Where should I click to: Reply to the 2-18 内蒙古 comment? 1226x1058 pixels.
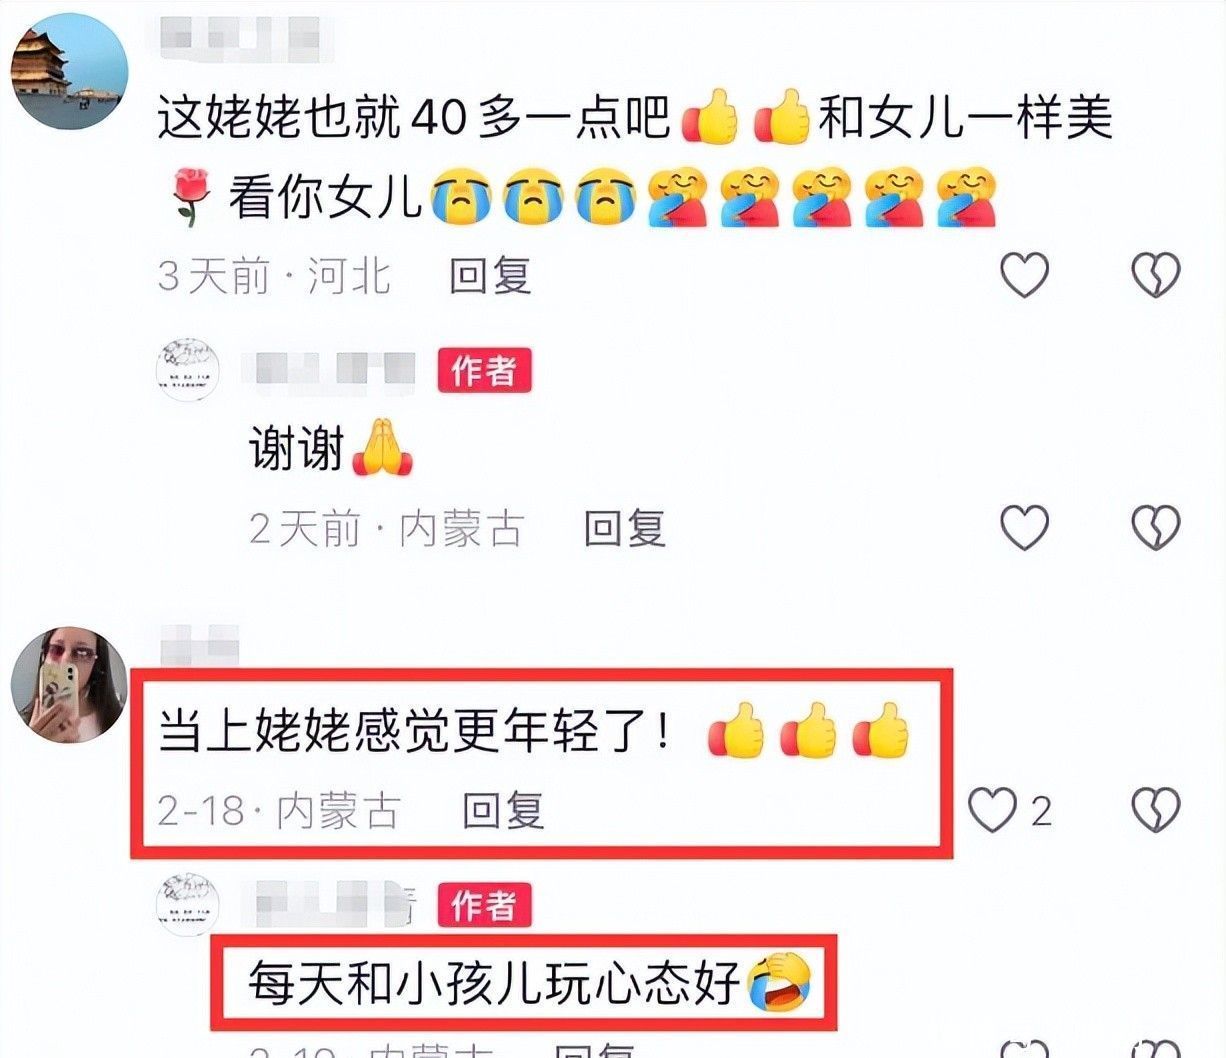(x=502, y=811)
